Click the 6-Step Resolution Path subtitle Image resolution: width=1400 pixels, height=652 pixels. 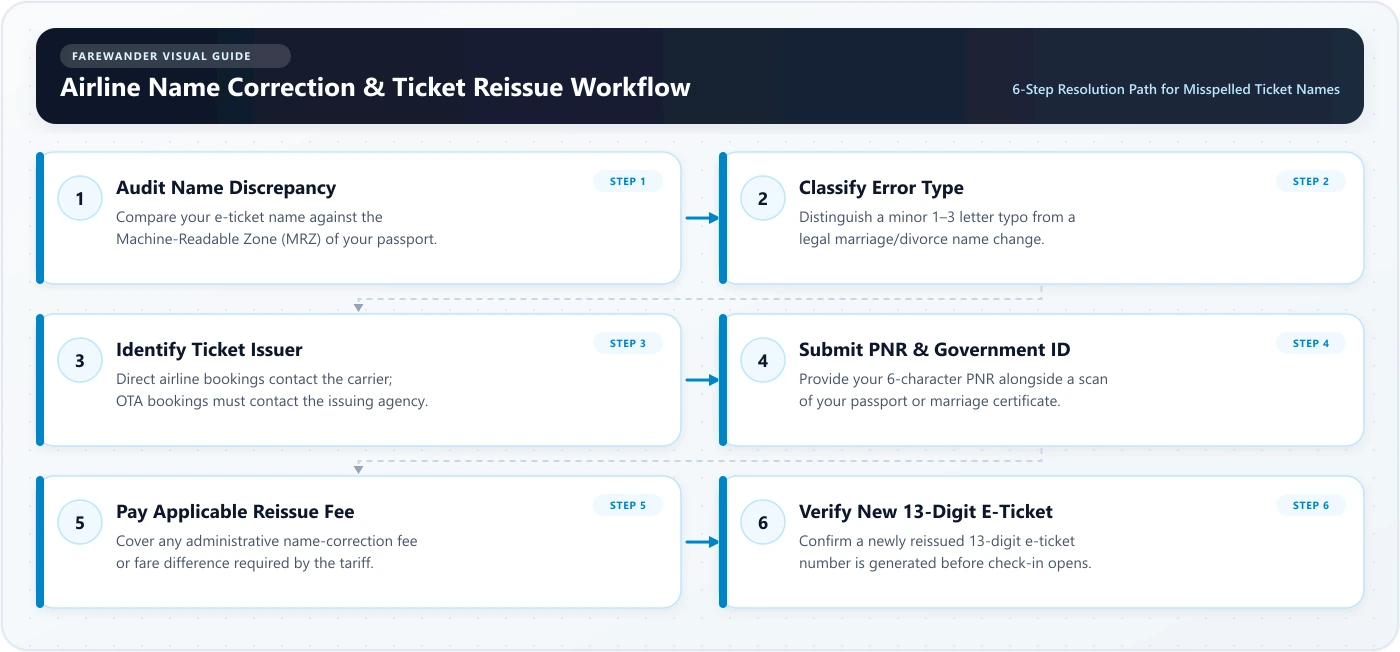tap(1176, 89)
